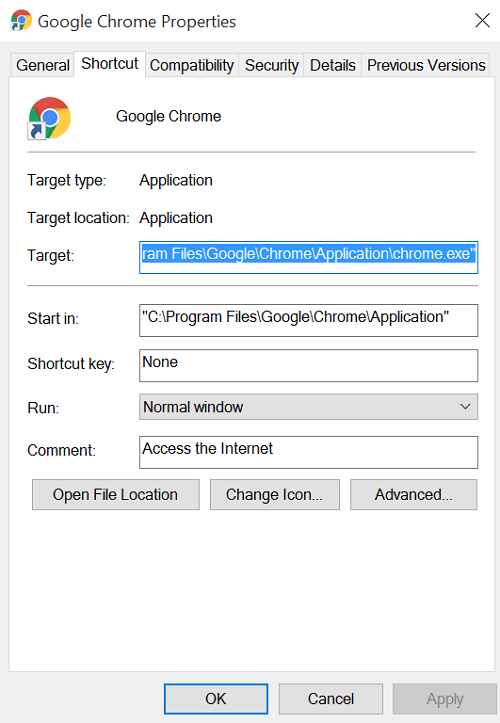
Task: Expand the Run dropdown arrow
Action: 465,407
